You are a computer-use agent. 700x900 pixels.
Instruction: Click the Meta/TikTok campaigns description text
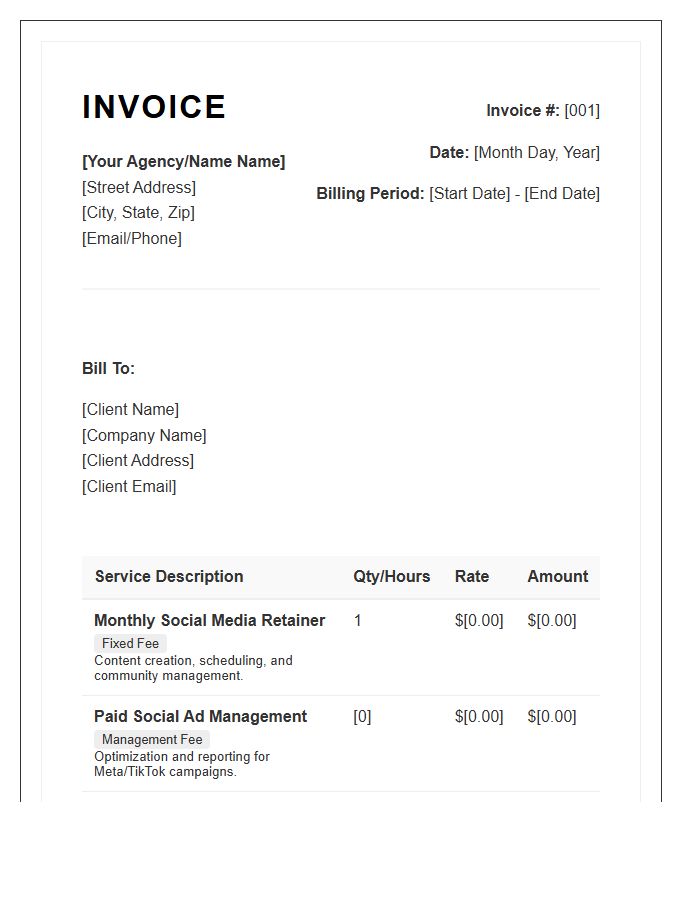[182, 764]
